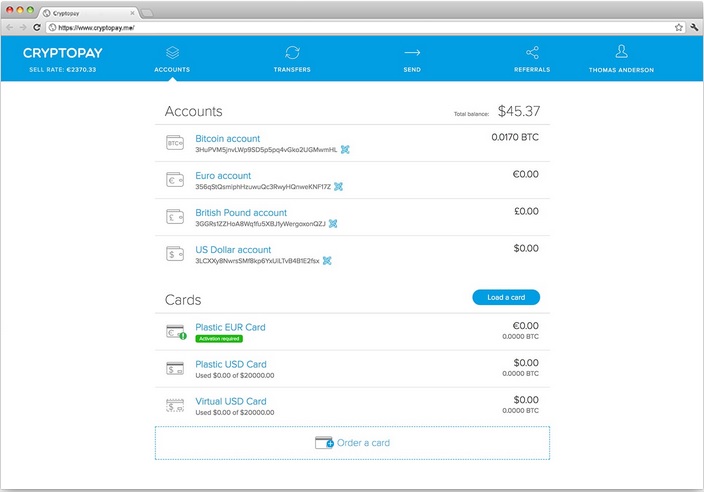The image size is (704, 492).
Task: Show QR code for Bitcoin account address
Action: [x=345, y=149]
